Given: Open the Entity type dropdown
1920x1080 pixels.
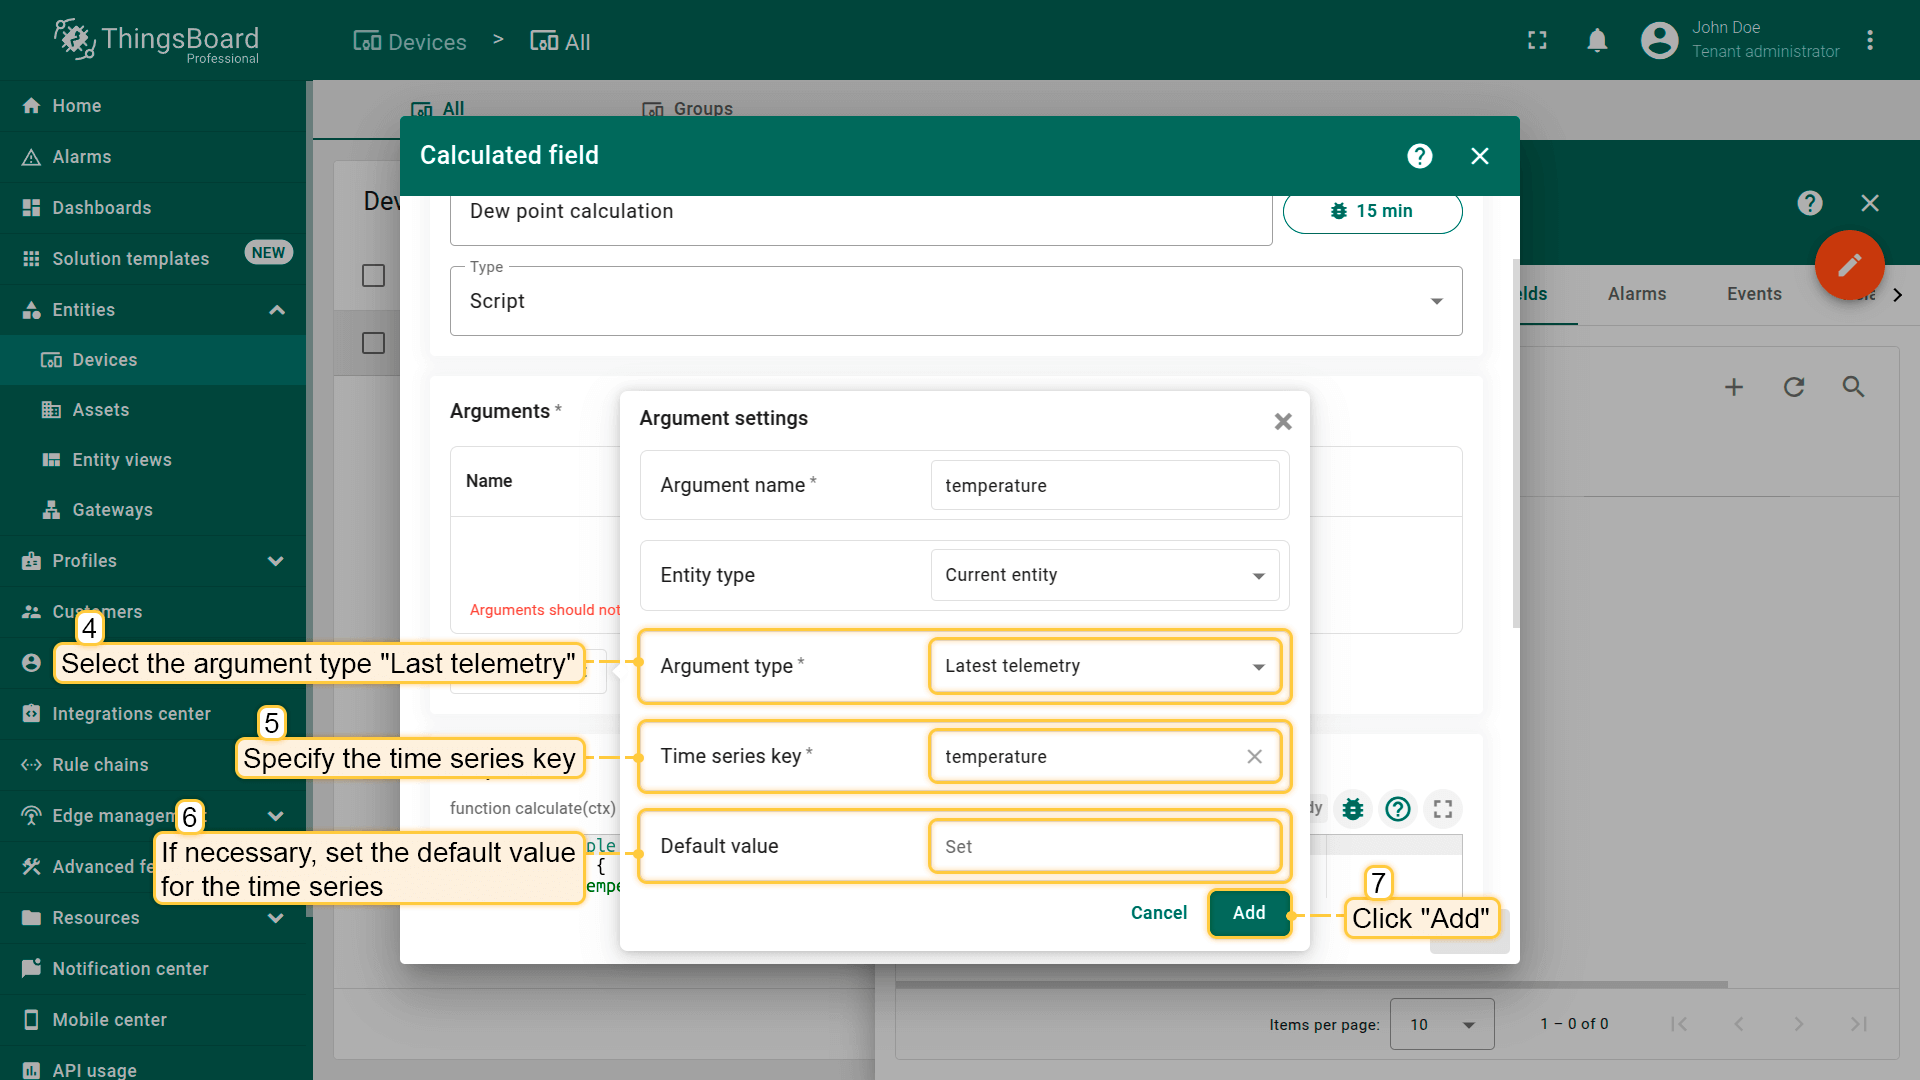Looking at the screenshot, I should (x=1104, y=575).
